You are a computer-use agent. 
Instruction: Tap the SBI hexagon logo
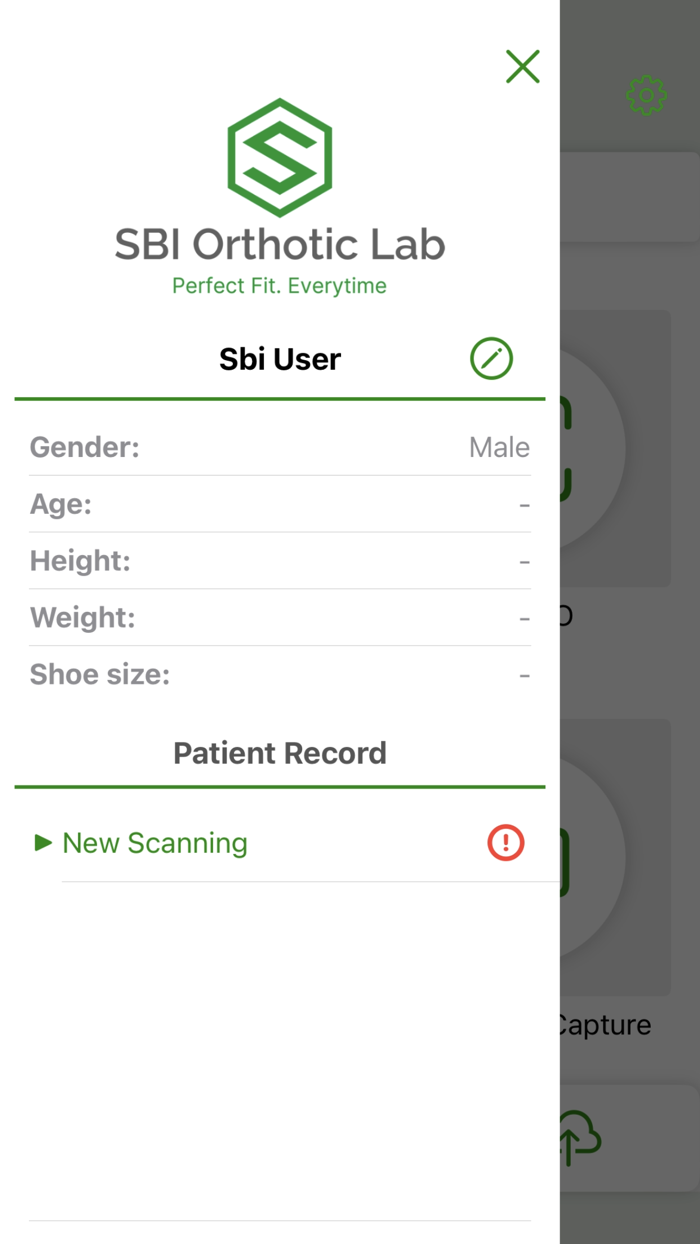[279, 157]
